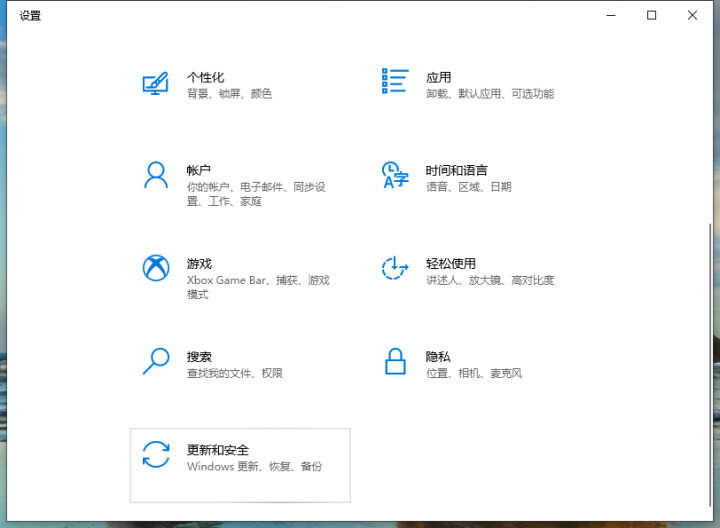Open the 个性化 settings title link

tap(205, 77)
